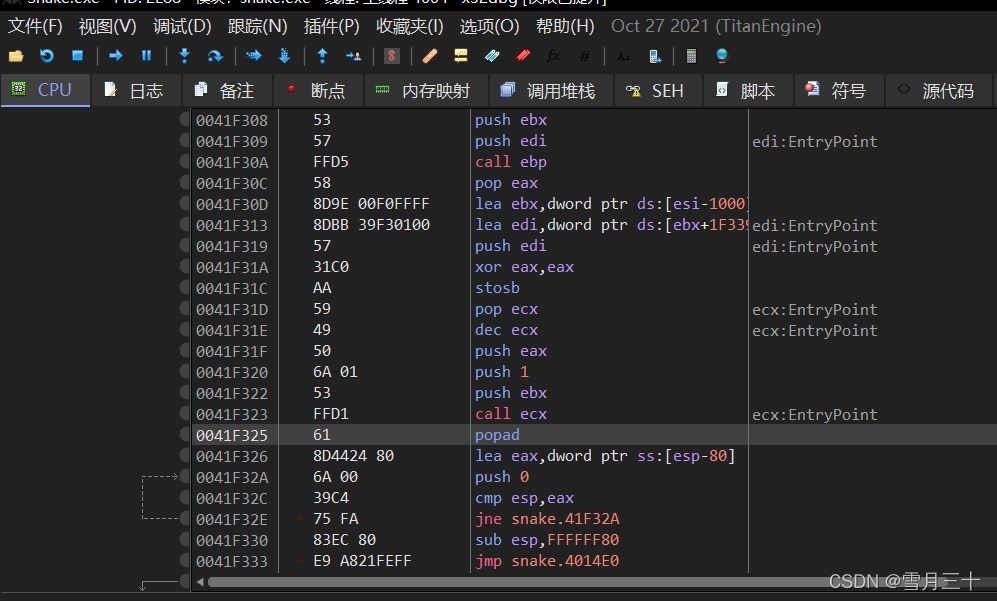This screenshot has width=997, height=601.
Task: Open the 选项(O) menu
Action: click(x=490, y=26)
